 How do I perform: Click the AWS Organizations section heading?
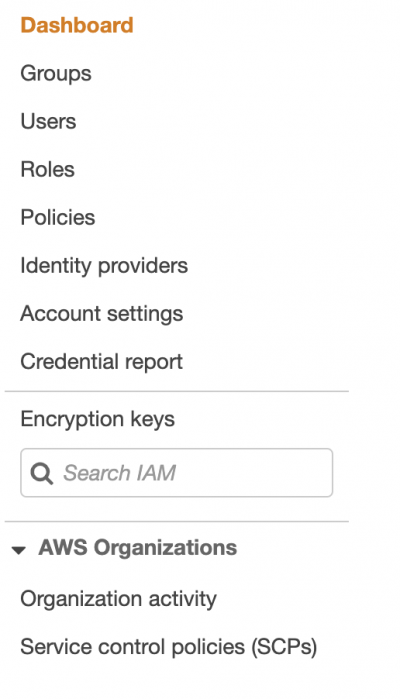[x=137, y=547]
